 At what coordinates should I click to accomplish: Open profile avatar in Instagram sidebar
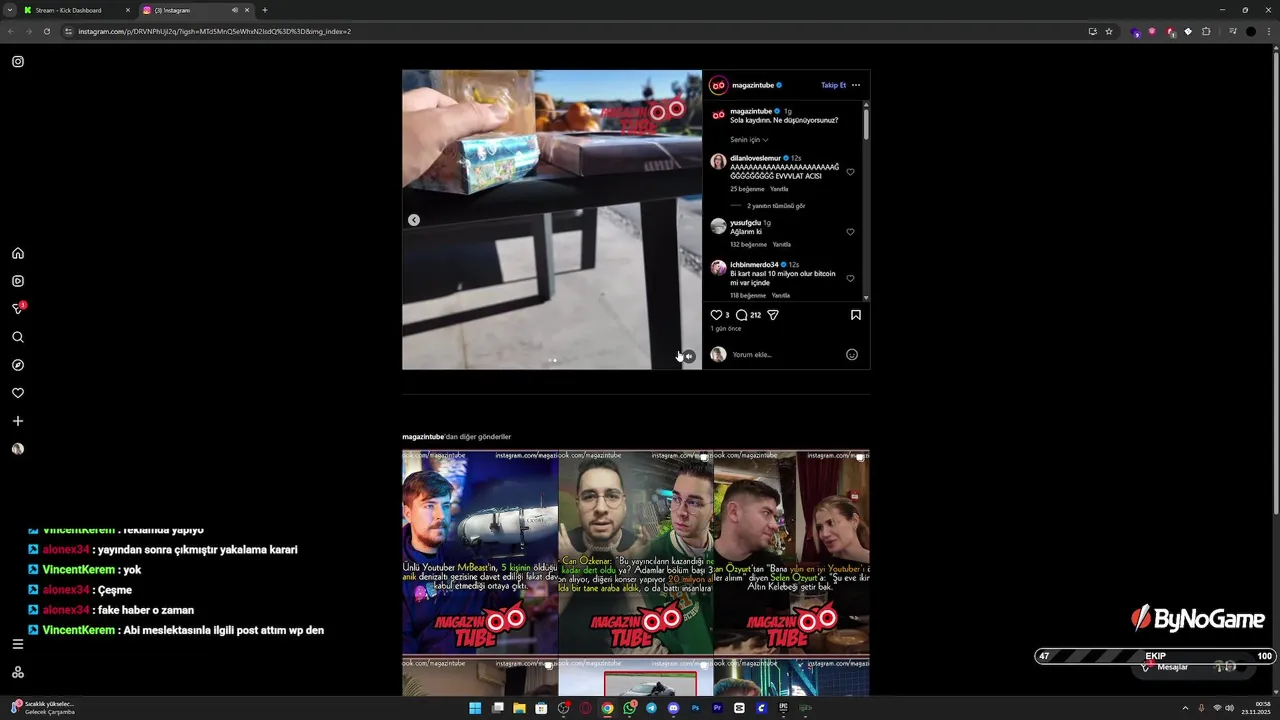point(18,449)
